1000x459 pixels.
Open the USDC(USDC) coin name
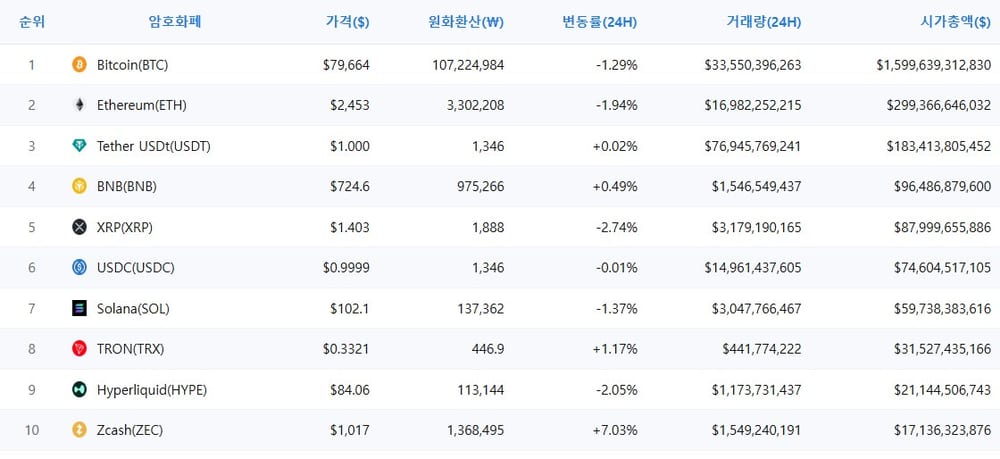coord(136,268)
